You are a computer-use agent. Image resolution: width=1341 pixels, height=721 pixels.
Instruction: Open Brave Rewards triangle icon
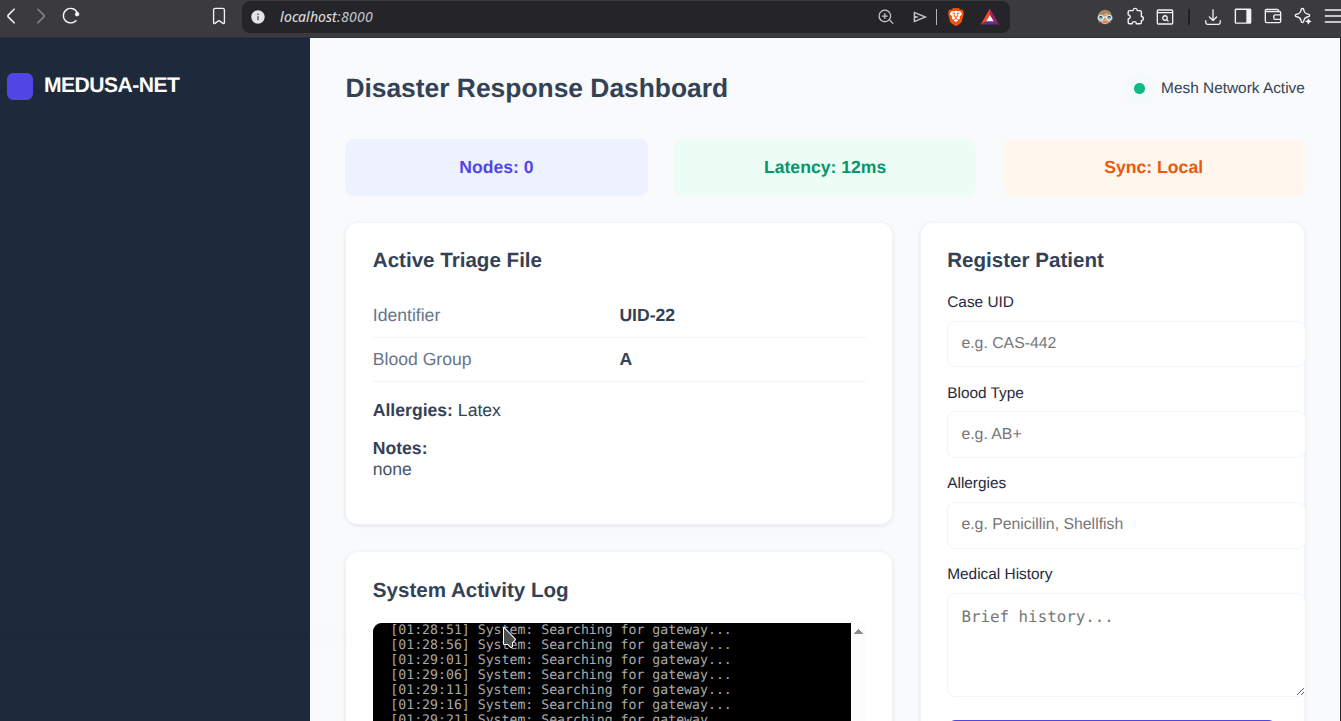(989, 16)
